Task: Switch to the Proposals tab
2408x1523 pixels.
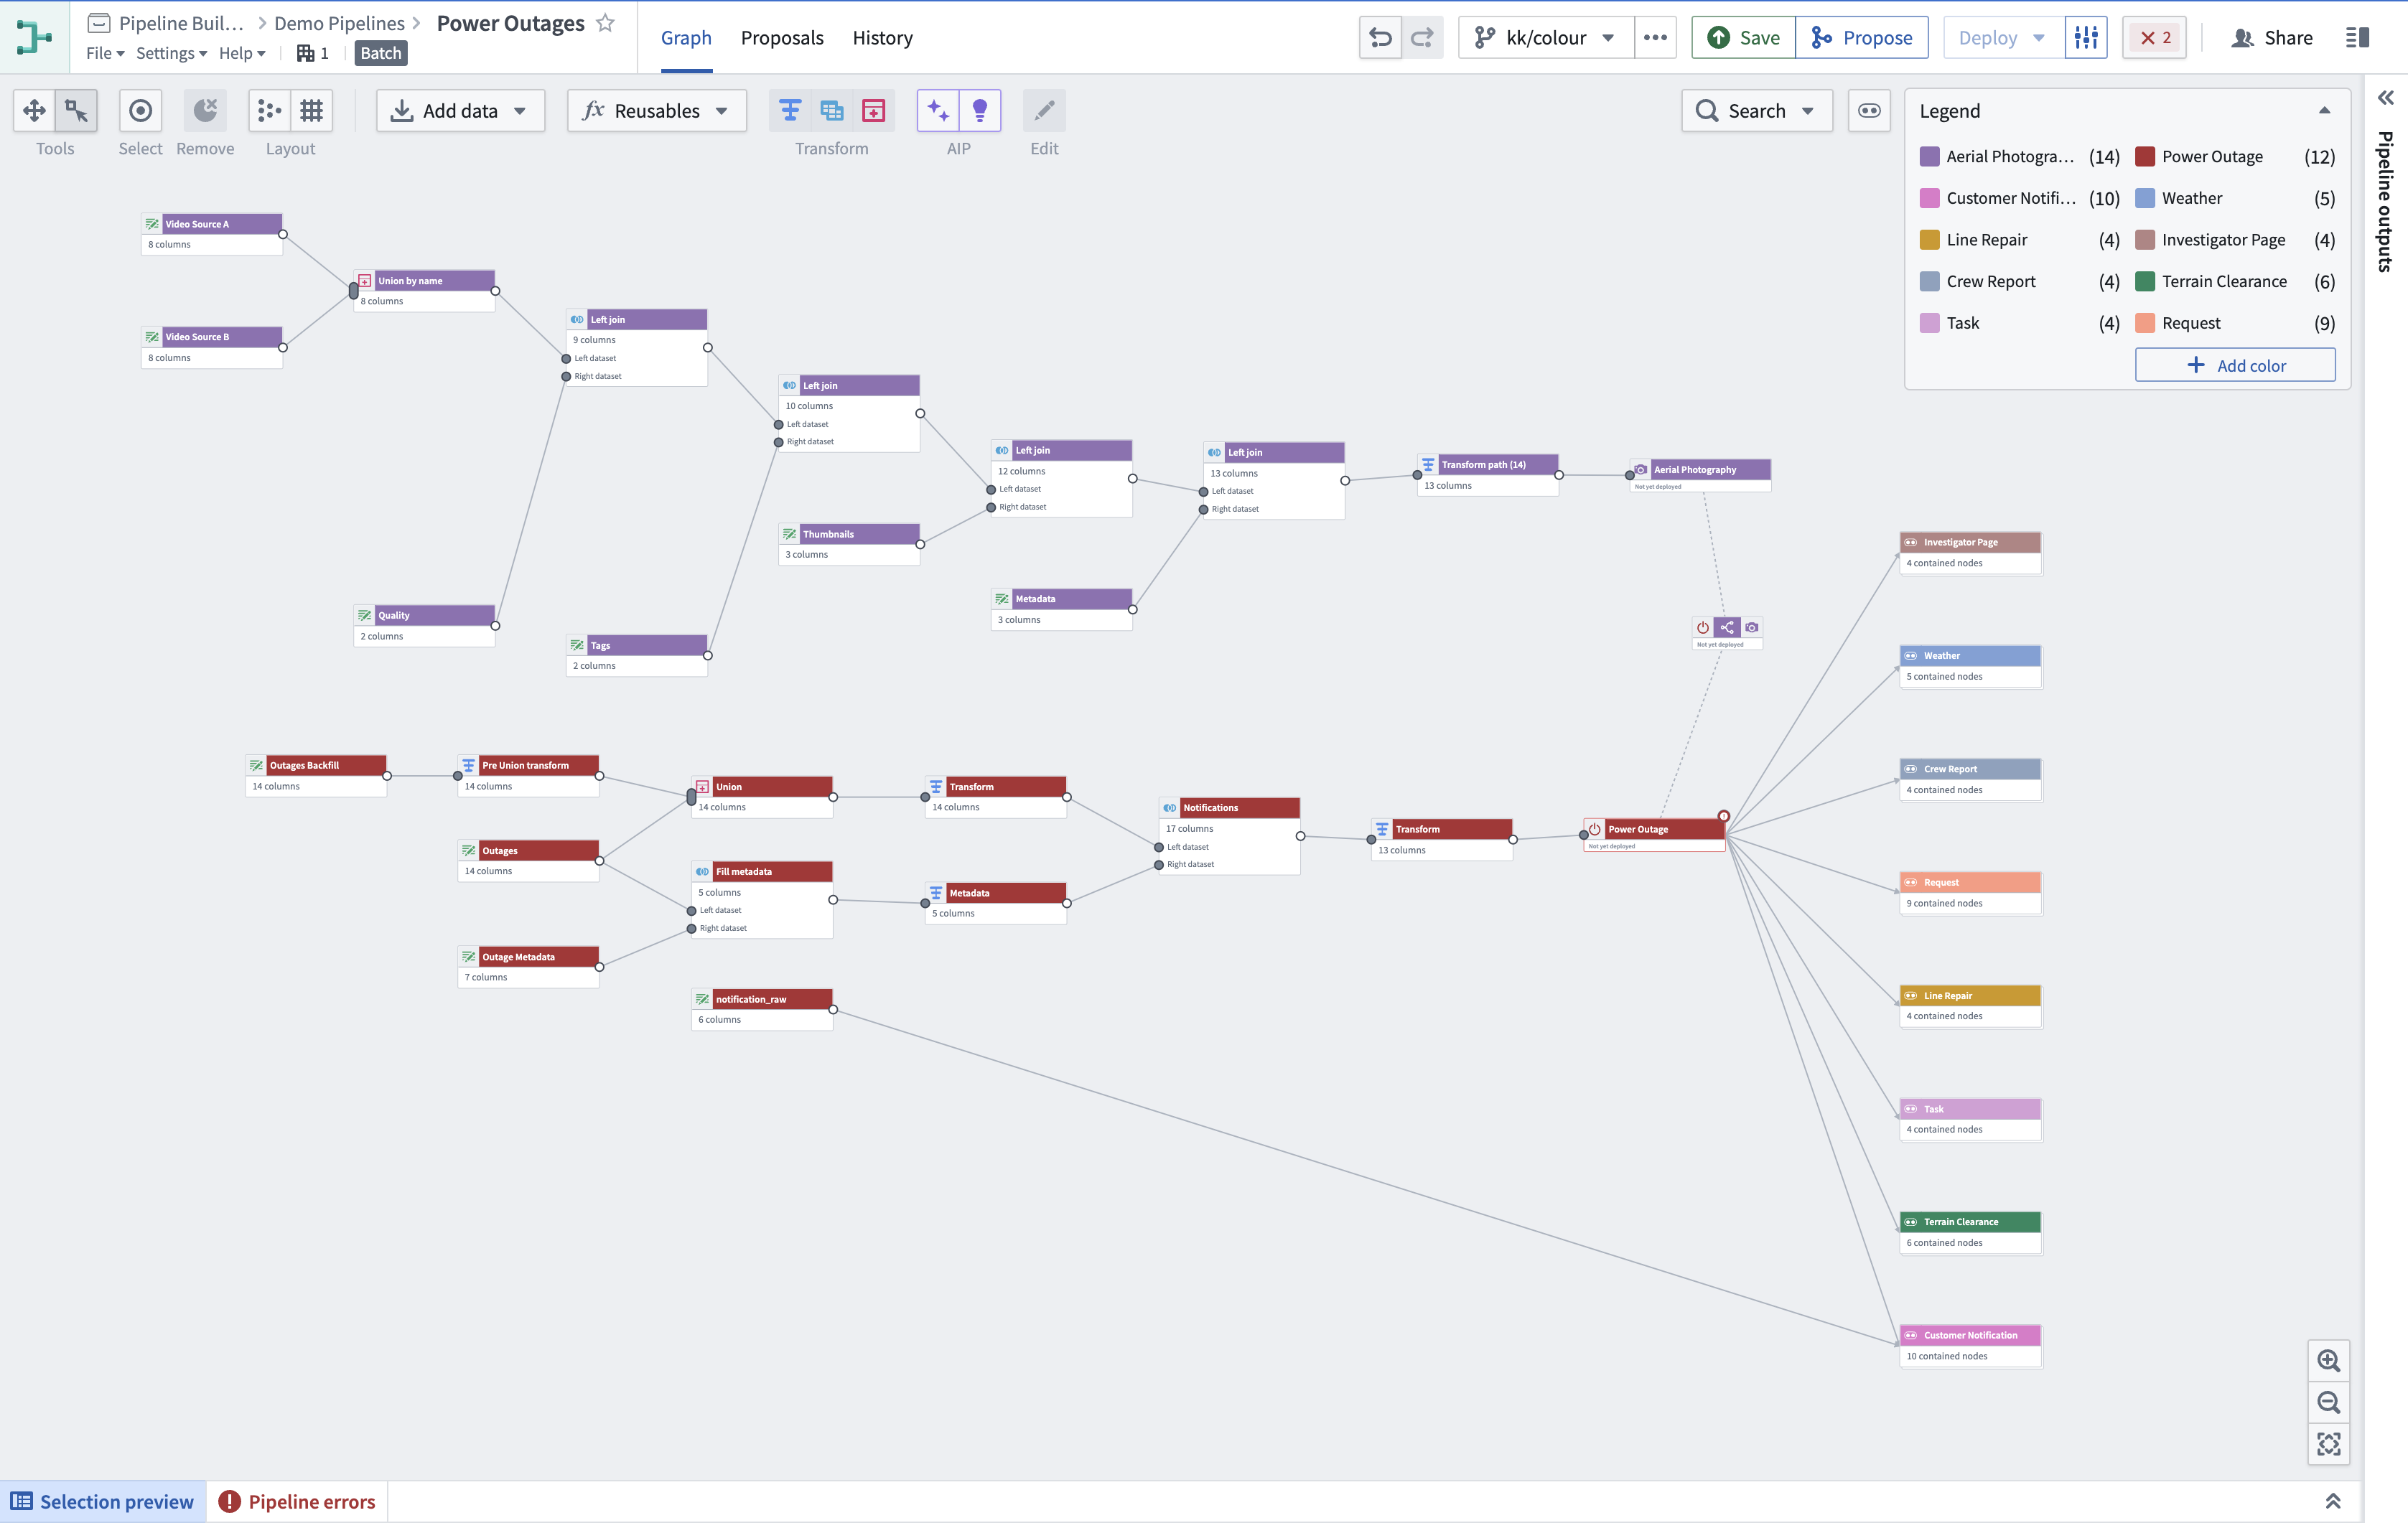Action: (x=782, y=38)
